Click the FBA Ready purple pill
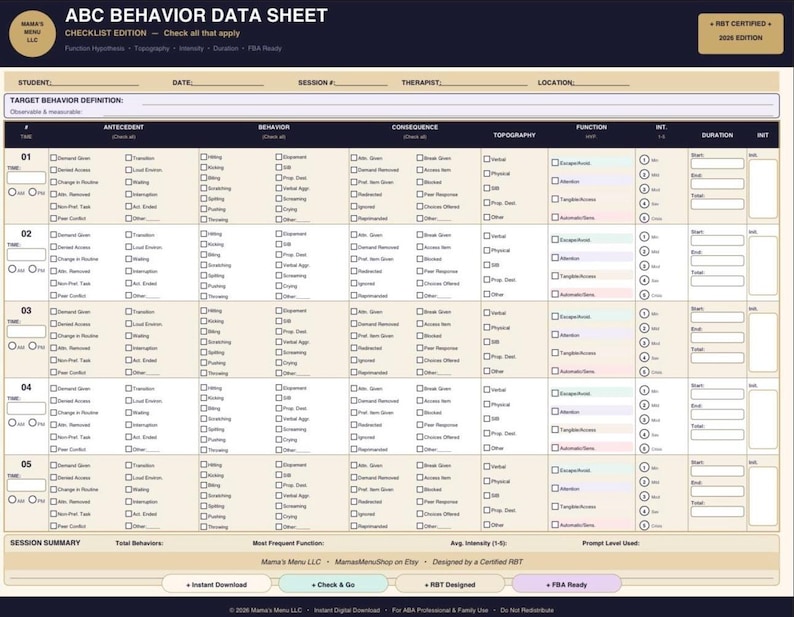794x617 pixels. point(567,584)
